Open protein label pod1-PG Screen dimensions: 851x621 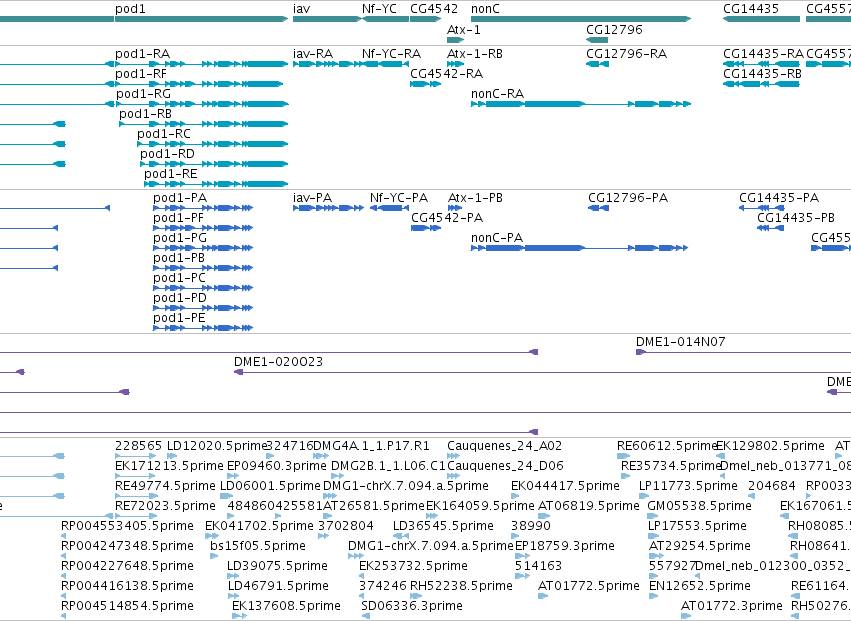pyautogui.click(x=180, y=238)
